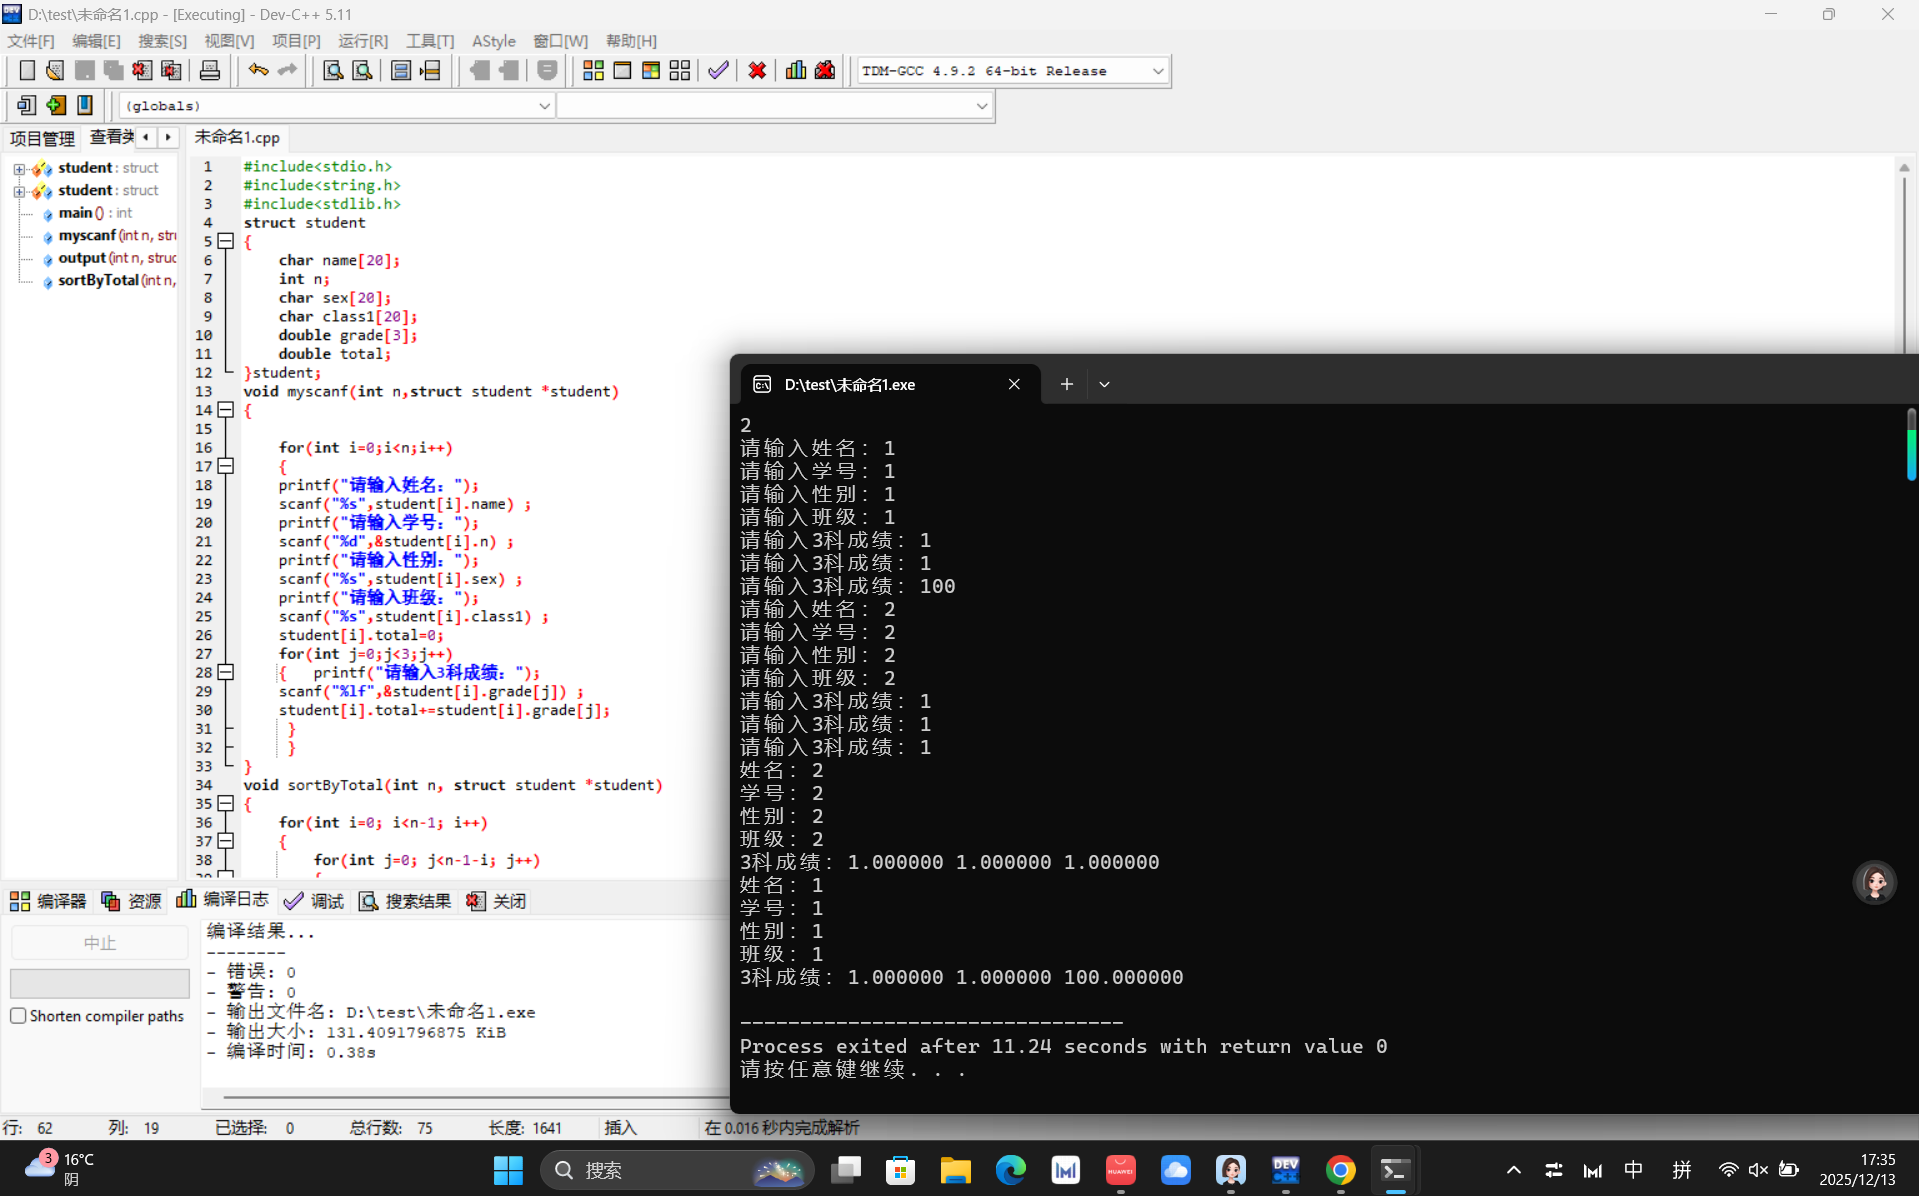Click the 关闭 bottom panel tab
The height and width of the screenshot is (1196, 1919).
(496, 901)
